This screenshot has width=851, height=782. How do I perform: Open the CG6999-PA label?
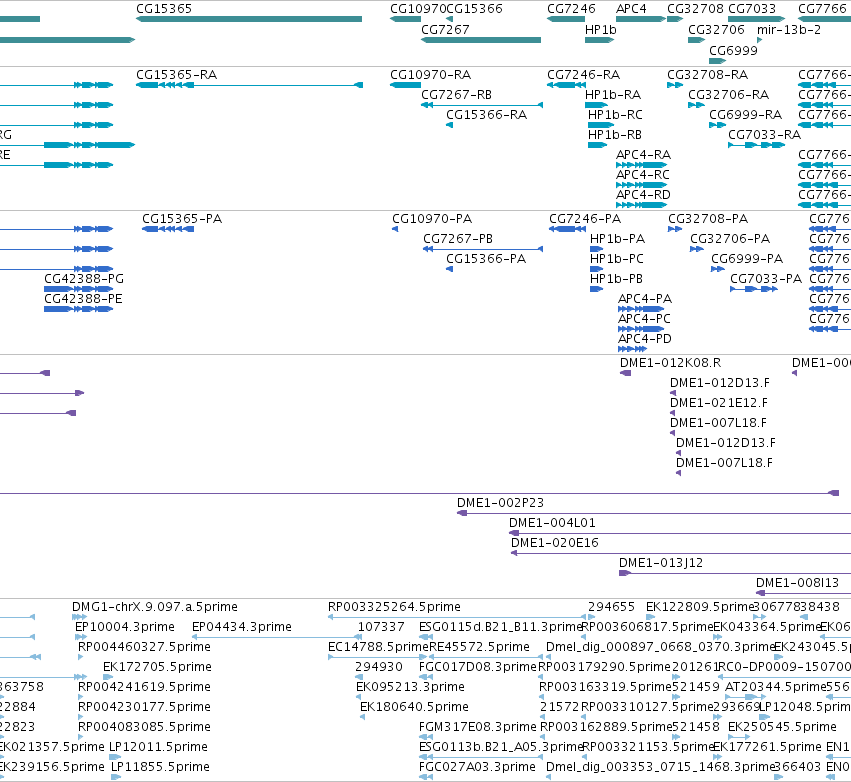[747, 259]
